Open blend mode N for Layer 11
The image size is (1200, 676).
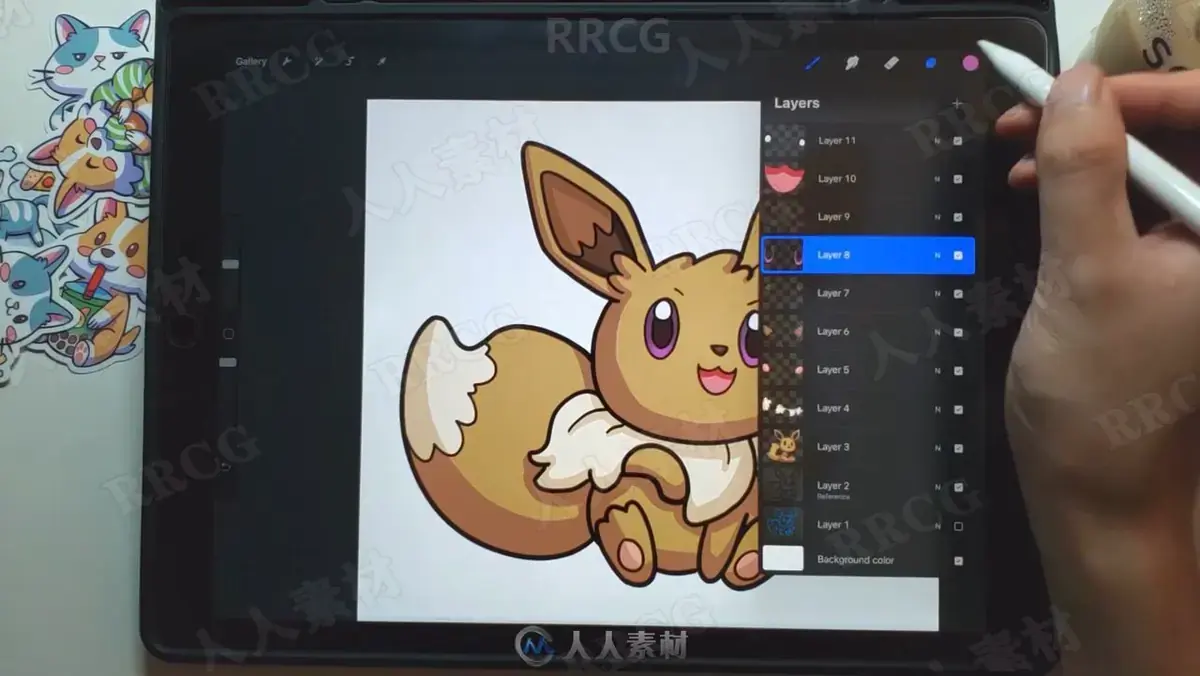[937, 141]
